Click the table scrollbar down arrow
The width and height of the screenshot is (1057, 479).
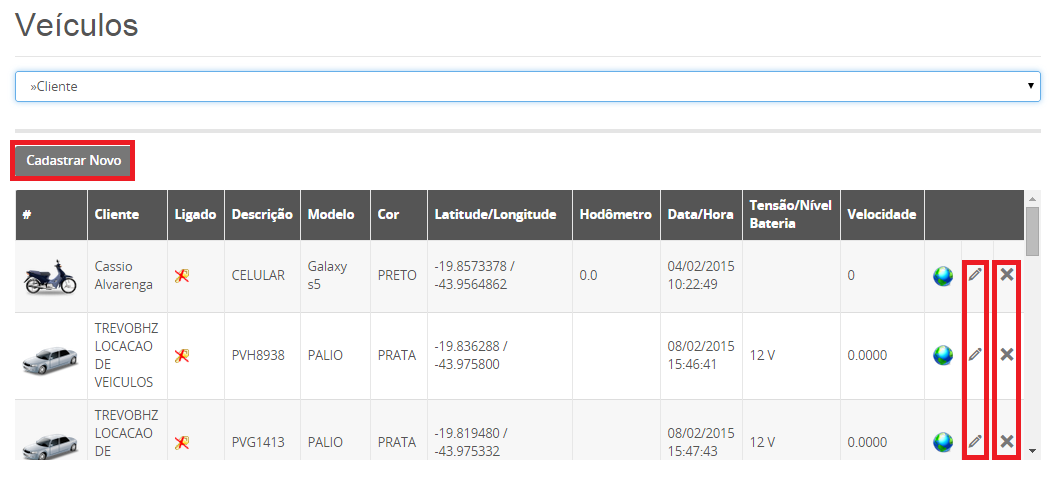point(1033,451)
